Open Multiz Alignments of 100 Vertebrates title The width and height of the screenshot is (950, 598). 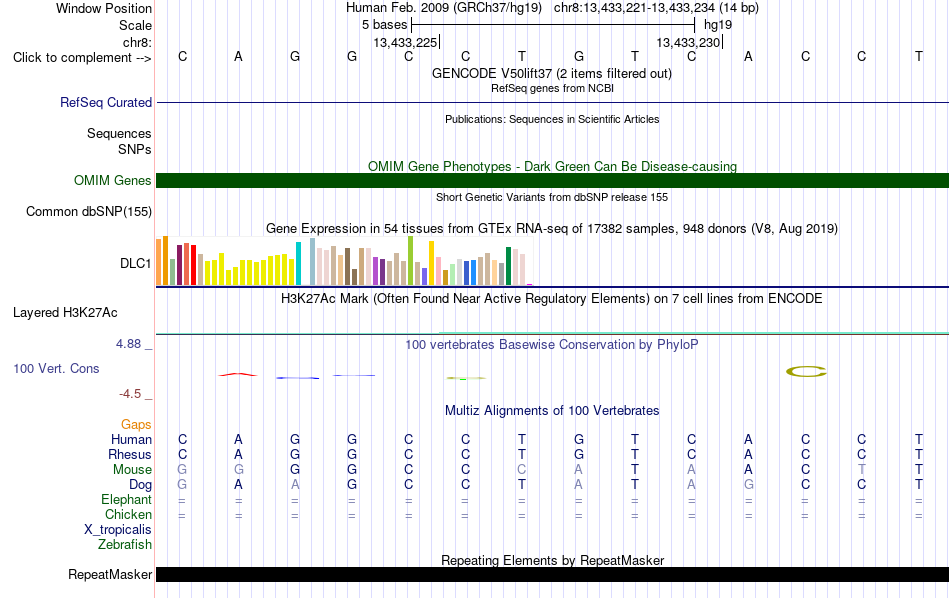coord(552,410)
